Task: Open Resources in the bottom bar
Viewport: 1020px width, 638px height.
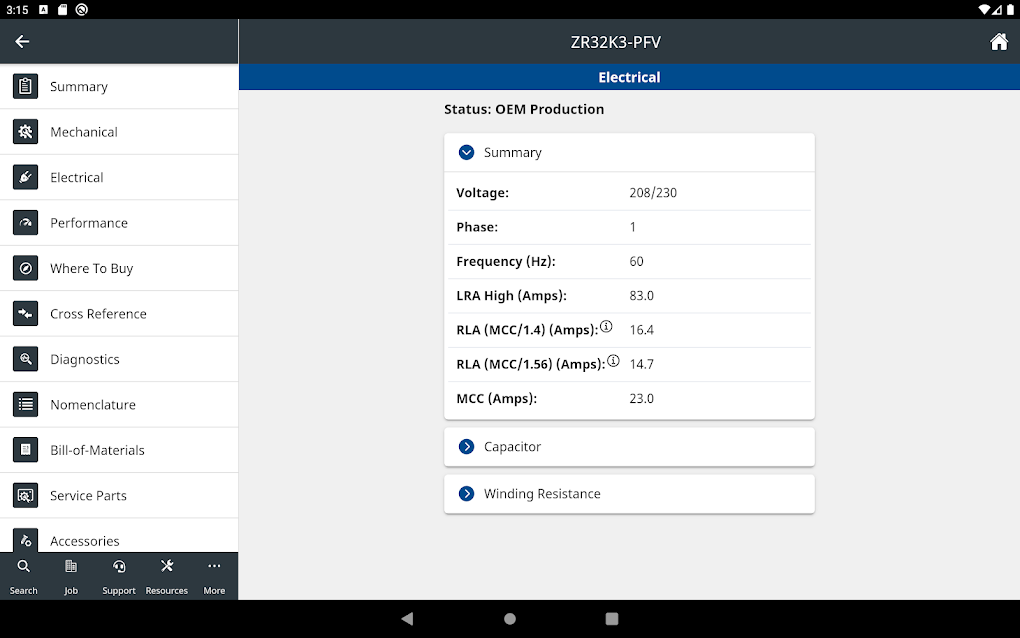Action: pyautogui.click(x=167, y=576)
